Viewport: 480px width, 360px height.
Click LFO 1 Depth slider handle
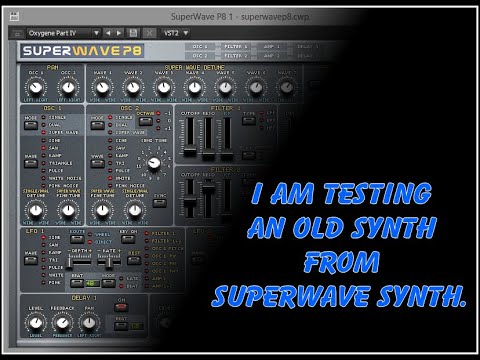(69, 262)
